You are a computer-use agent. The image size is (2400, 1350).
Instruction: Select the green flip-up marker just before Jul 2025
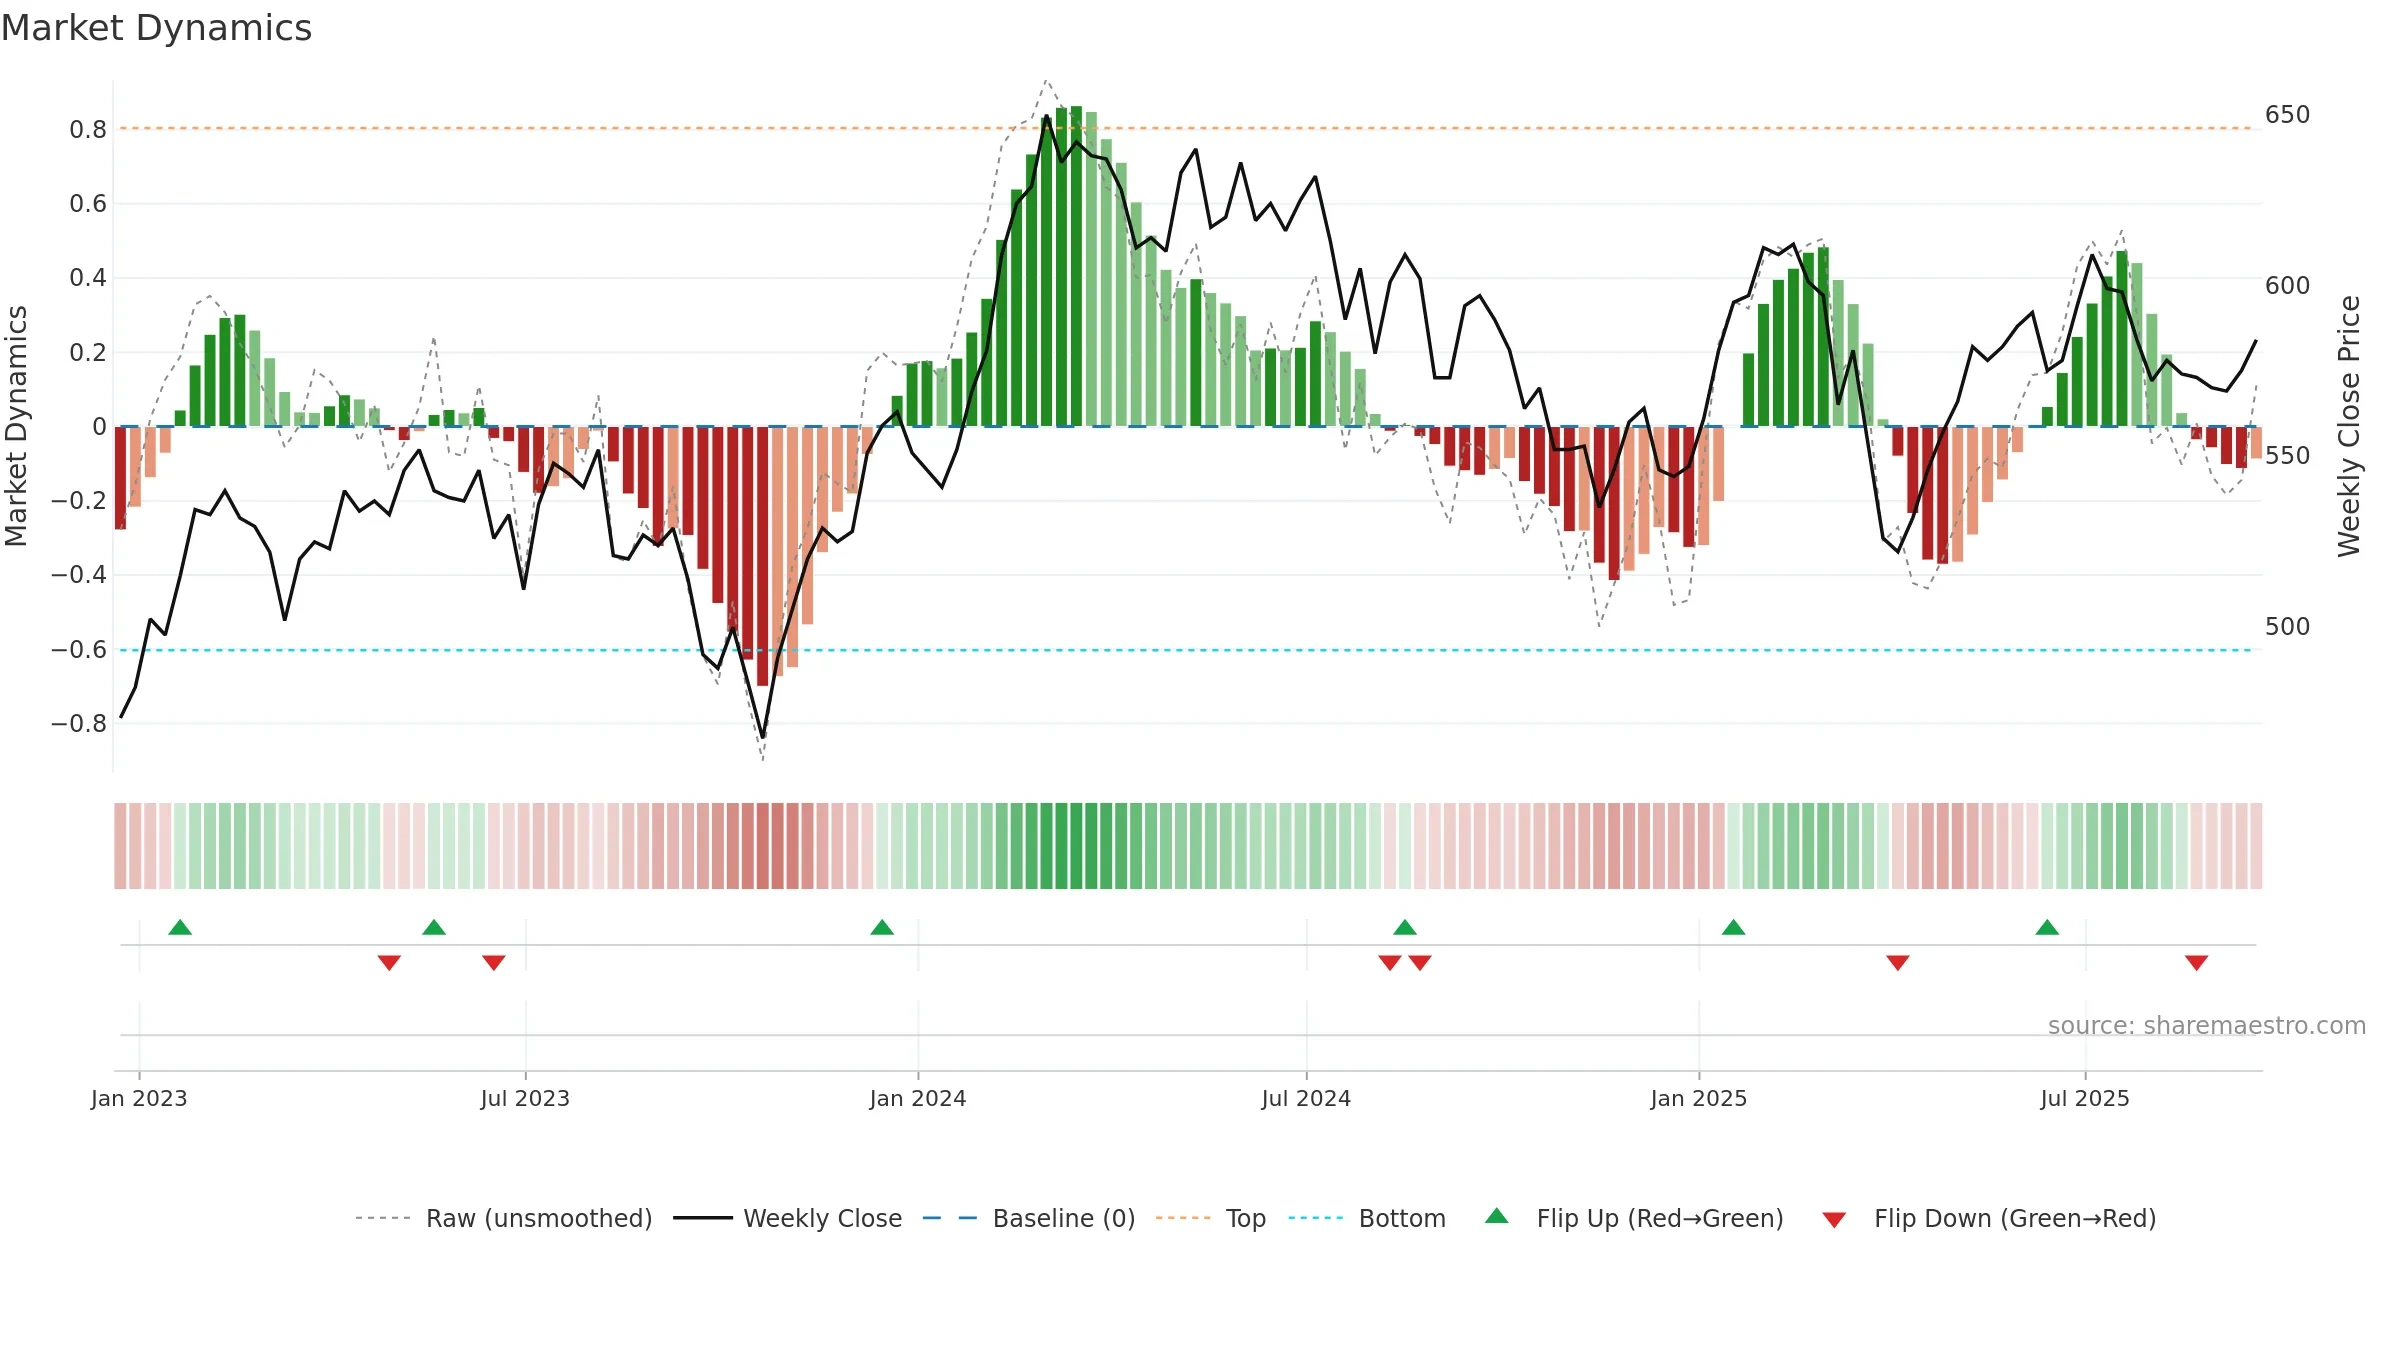(2047, 927)
